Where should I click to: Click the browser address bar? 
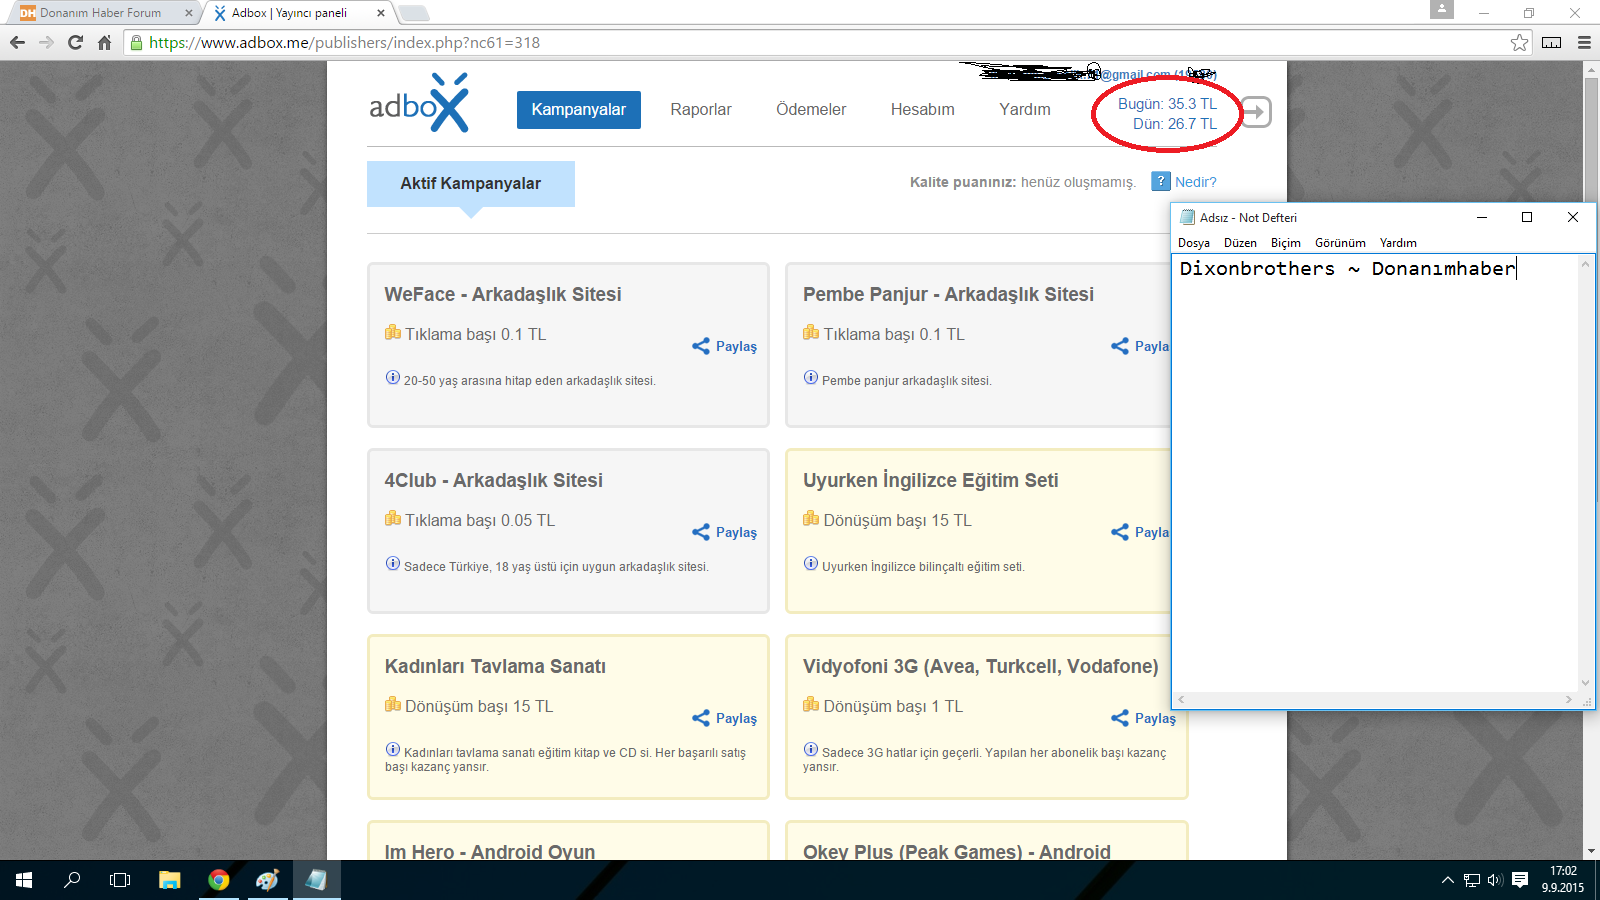[x=800, y=42]
